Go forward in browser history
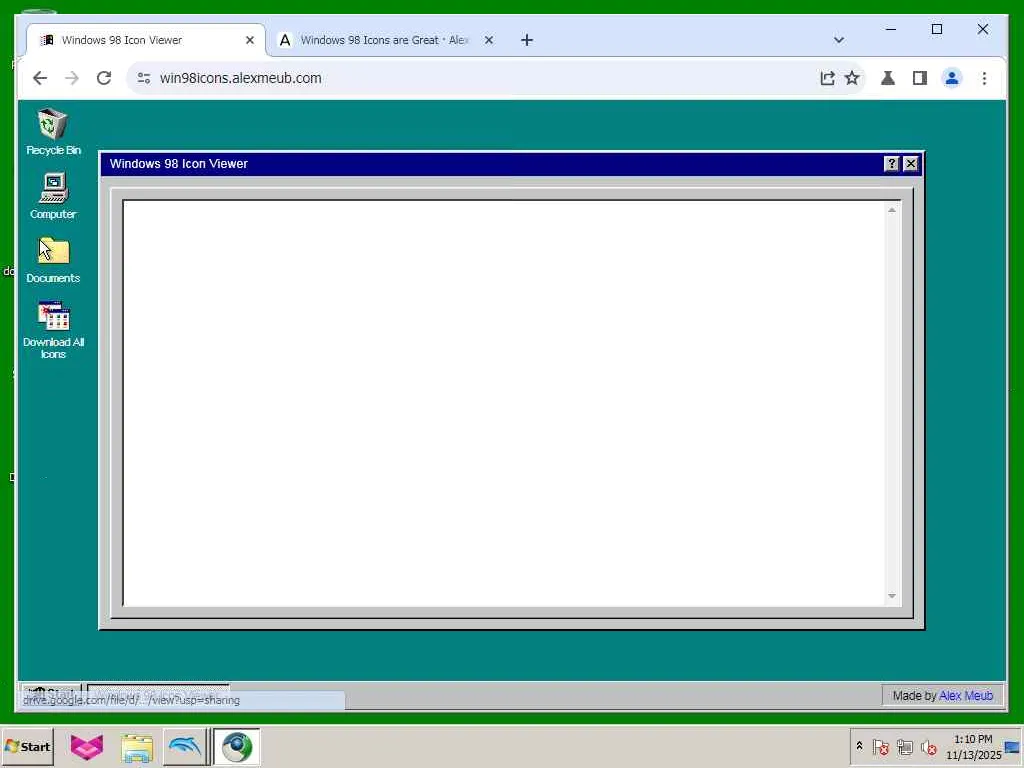 72,78
